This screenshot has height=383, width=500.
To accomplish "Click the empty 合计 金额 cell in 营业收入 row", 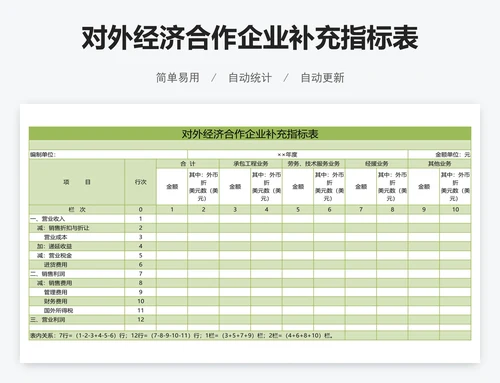I will tap(172, 219).
